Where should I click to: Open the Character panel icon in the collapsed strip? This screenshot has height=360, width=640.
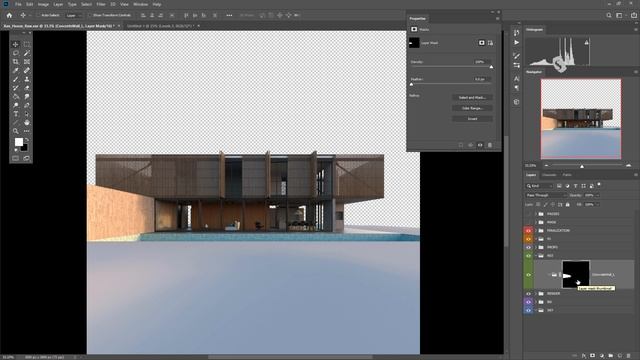[517, 78]
